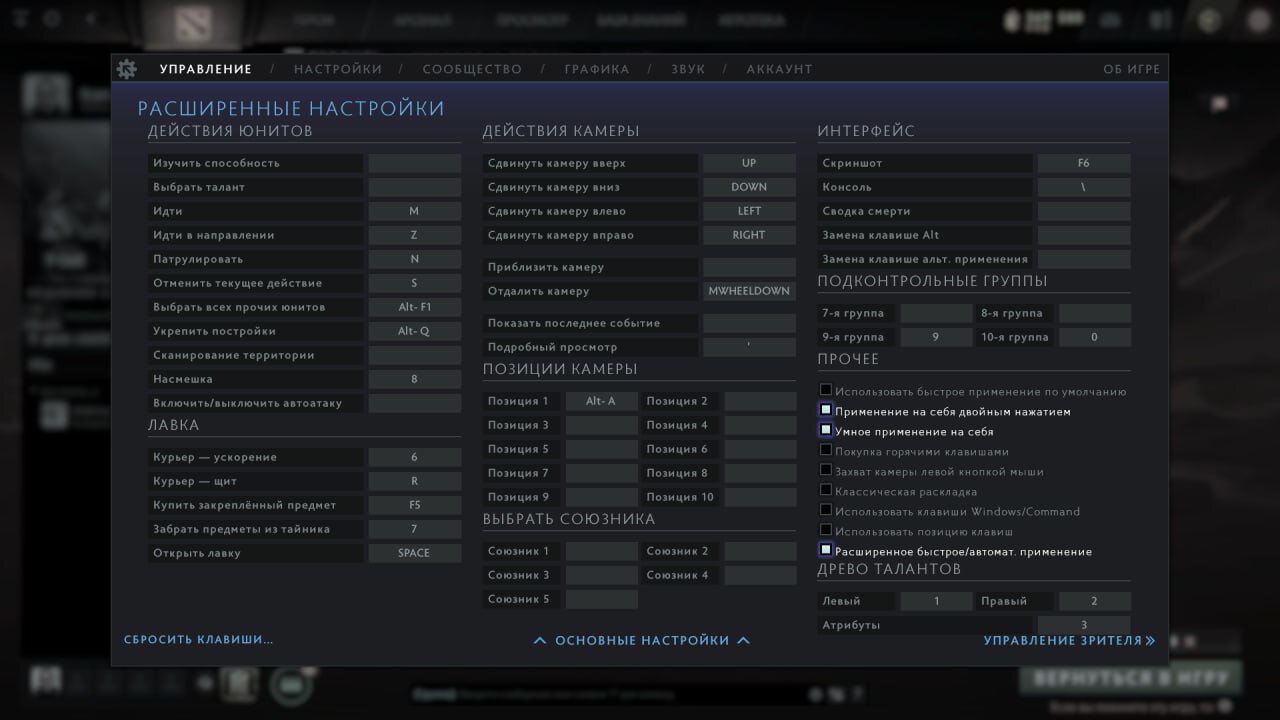1280x720 pixels.
Task: Toggle Покупка горячими клавишами checkbox
Action: 826,450
